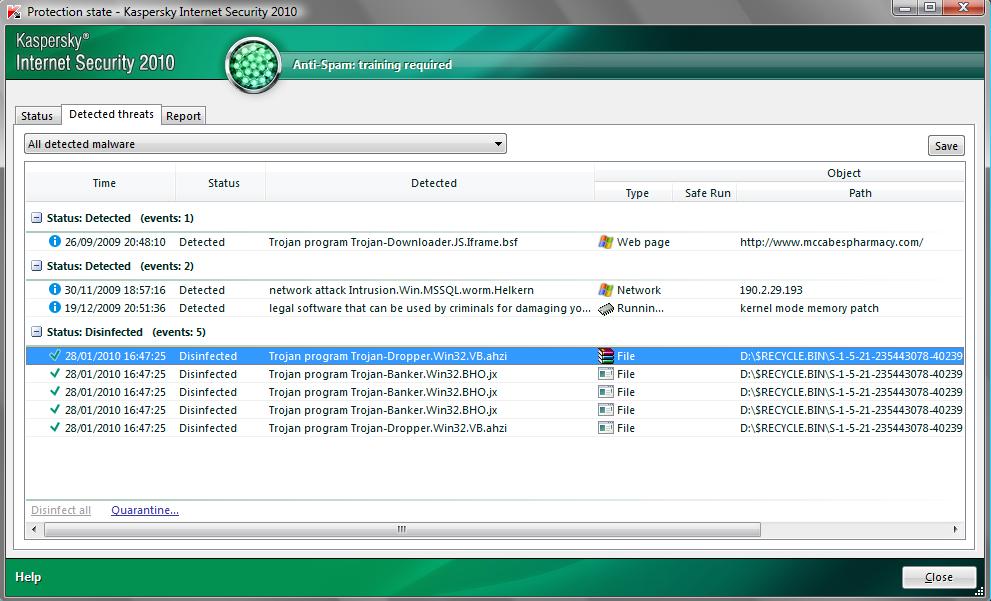Click the green checkmark on last disinfected row
Image resolution: width=991 pixels, height=601 pixels.
(55, 428)
